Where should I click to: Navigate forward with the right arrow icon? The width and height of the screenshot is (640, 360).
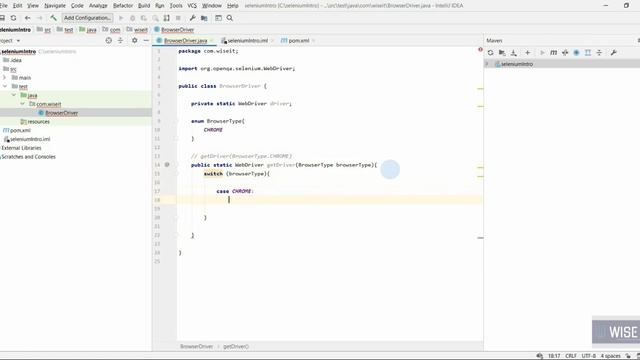[40, 18]
